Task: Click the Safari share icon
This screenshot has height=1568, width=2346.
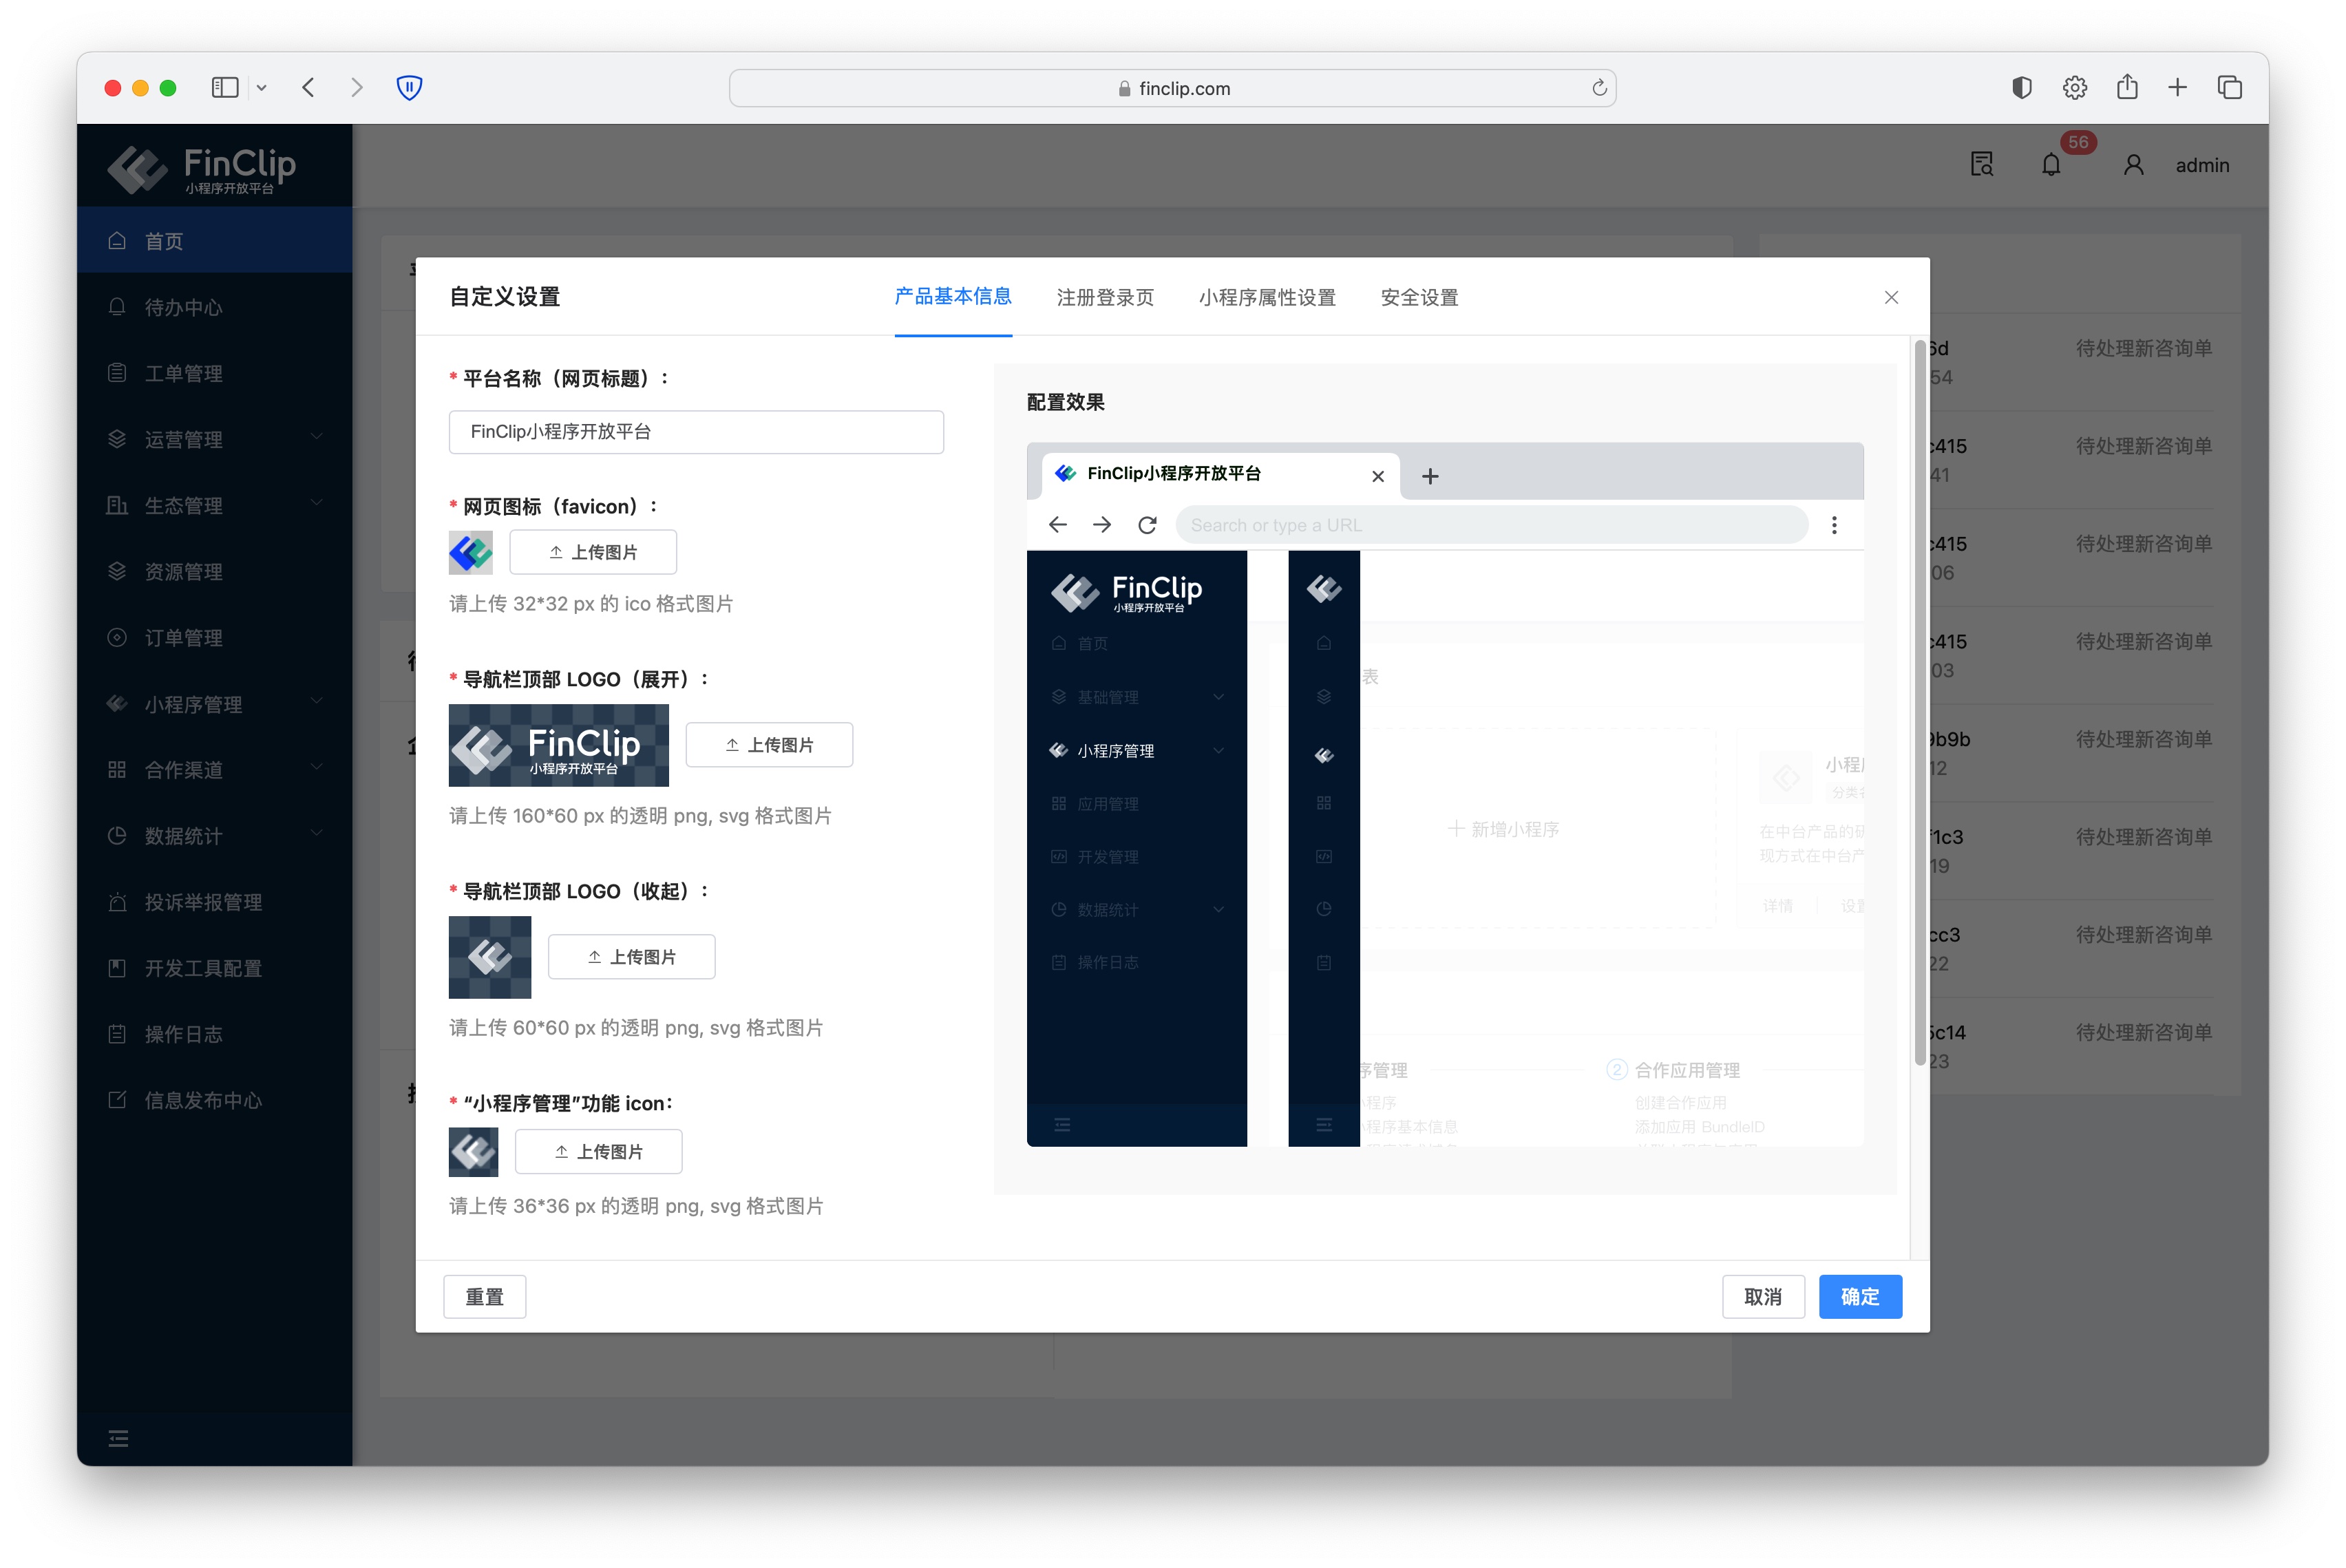Action: coord(2127,88)
